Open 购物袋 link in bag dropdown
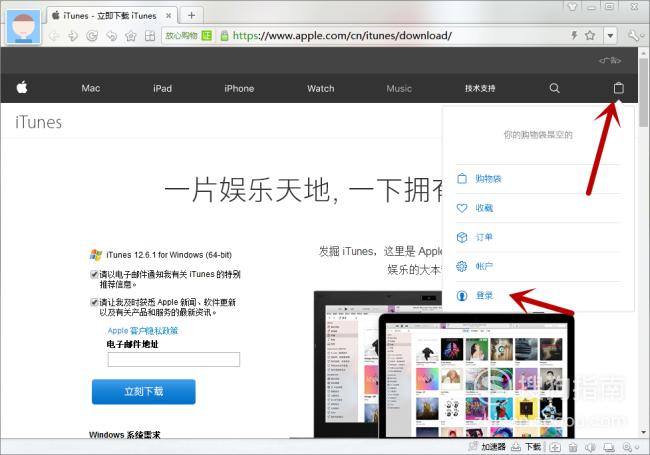The image size is (650, 455). pyautogui.click(x=488, y=179)
